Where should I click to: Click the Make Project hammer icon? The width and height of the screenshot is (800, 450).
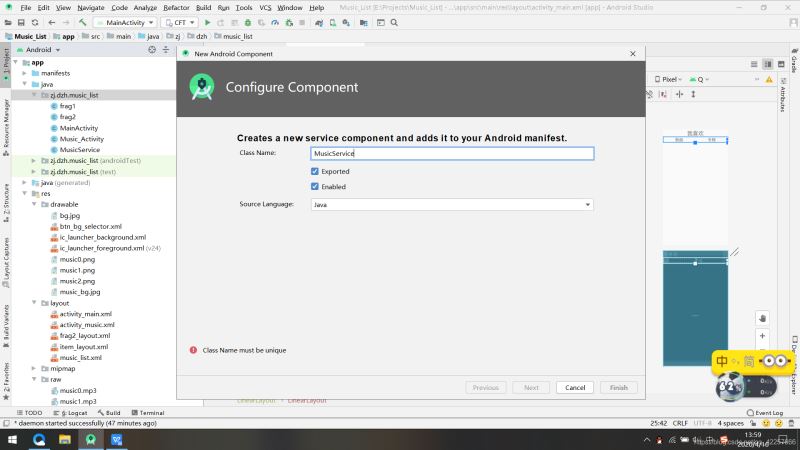pos(83,22)
